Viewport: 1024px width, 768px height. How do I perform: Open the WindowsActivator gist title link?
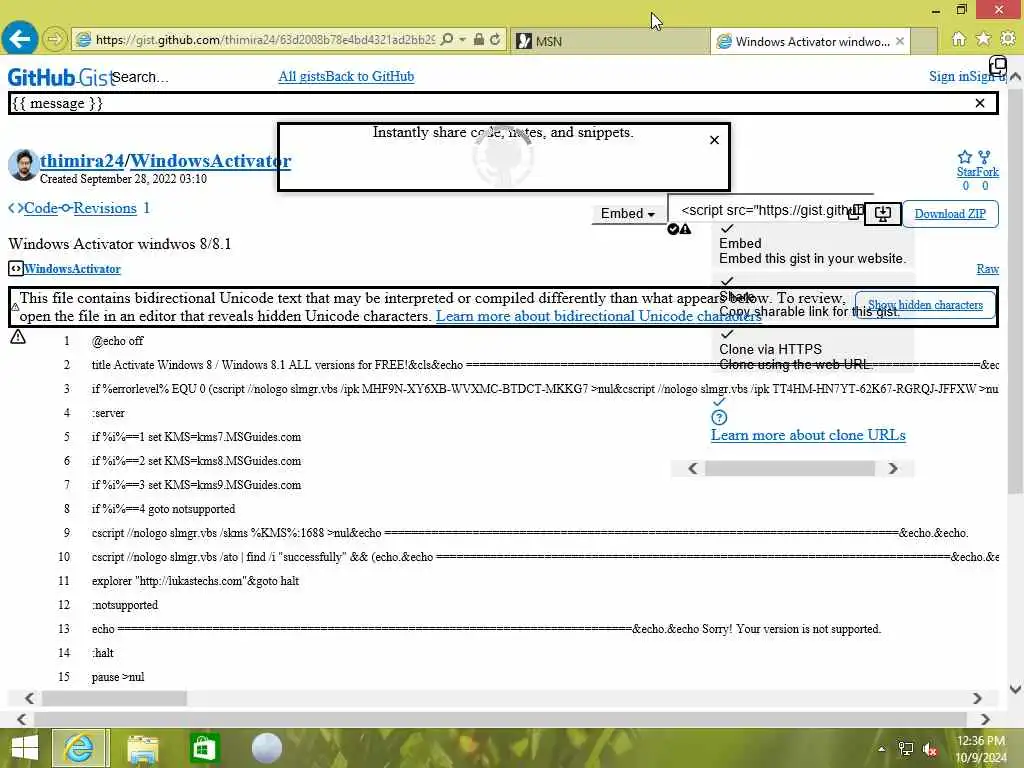click(210, 161)
